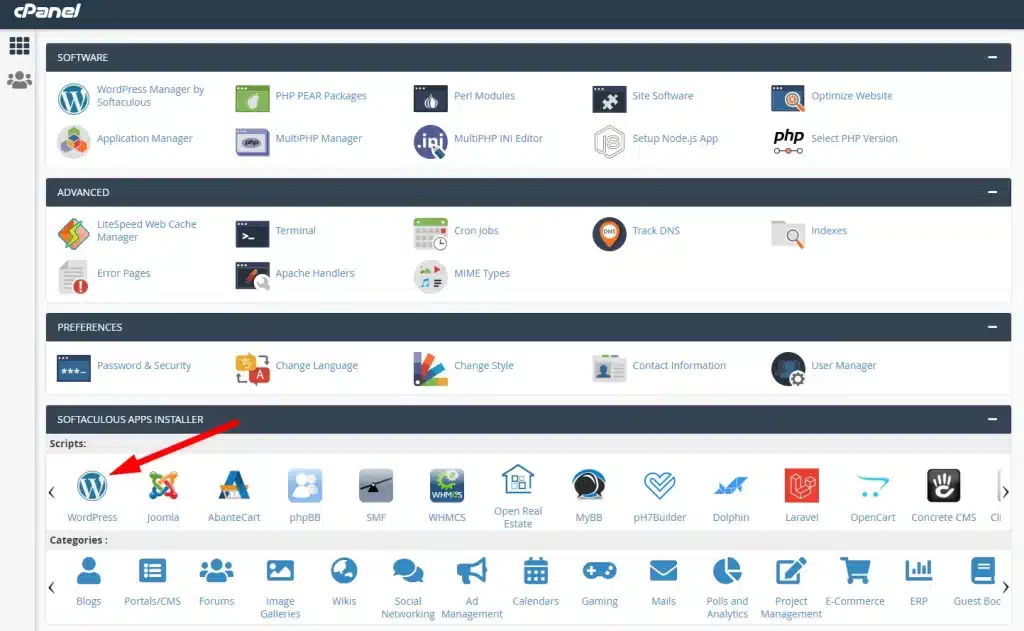Collapse the Advanced section
This screenshot has width=1024, height=631.
pyautogui.click(x=992, y=192)
